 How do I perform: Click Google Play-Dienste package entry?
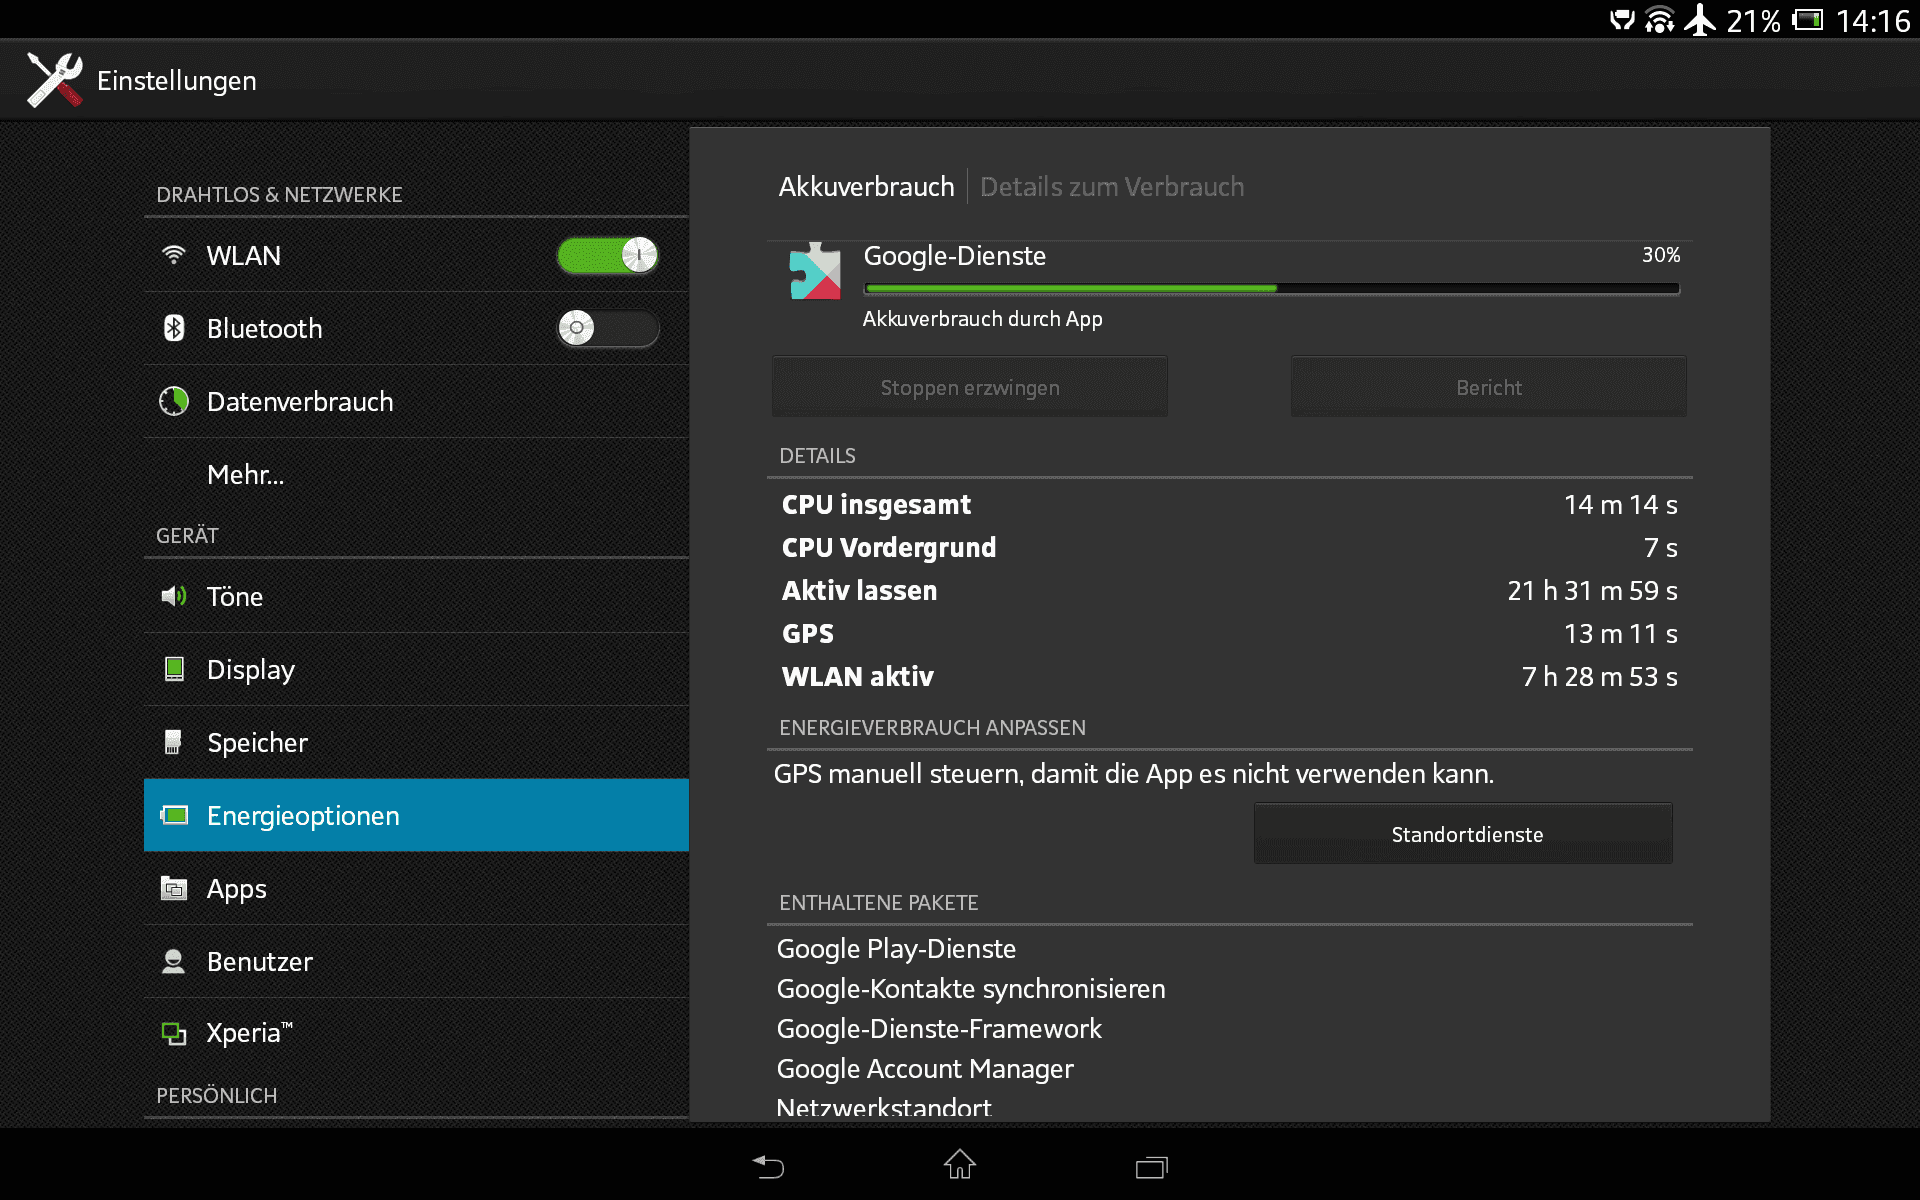coord(896,949)
